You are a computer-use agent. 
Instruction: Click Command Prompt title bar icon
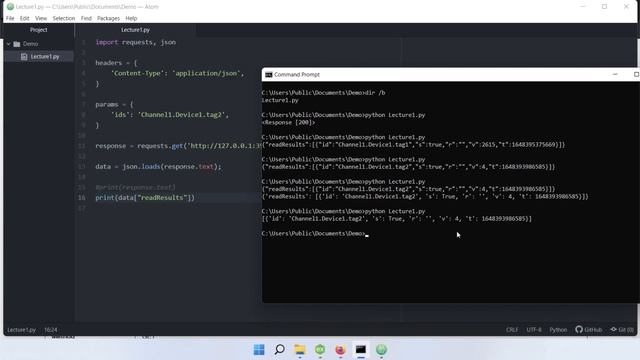(x=269, y=75)
